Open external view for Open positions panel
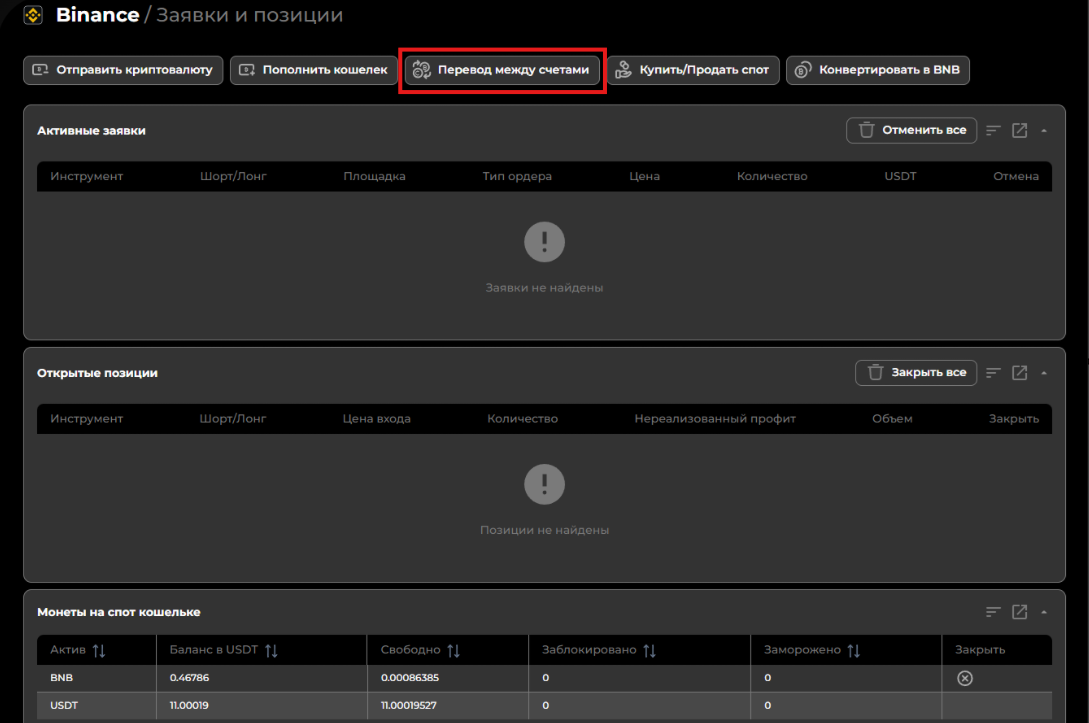This screenshot has width=1089, height=723. coord(1019,373)
